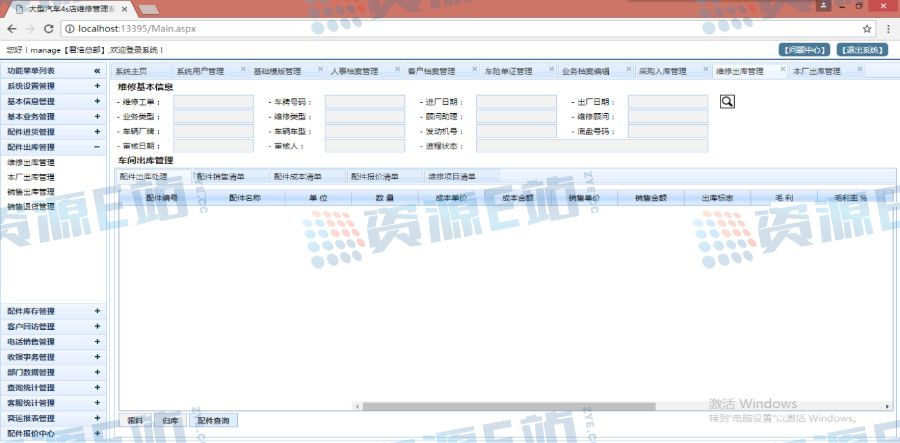
Task: Click the 归库 button
Action: pos(170,421)
